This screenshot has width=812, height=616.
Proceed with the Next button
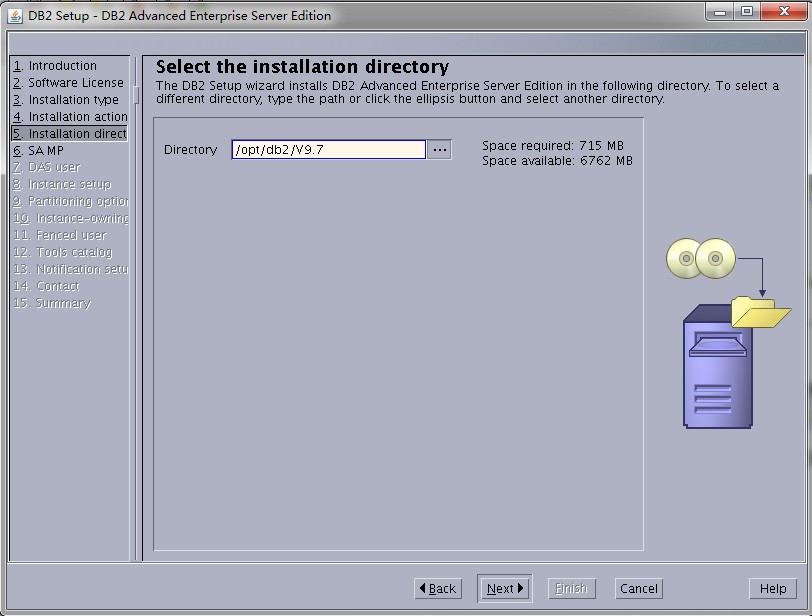point(504,589)
